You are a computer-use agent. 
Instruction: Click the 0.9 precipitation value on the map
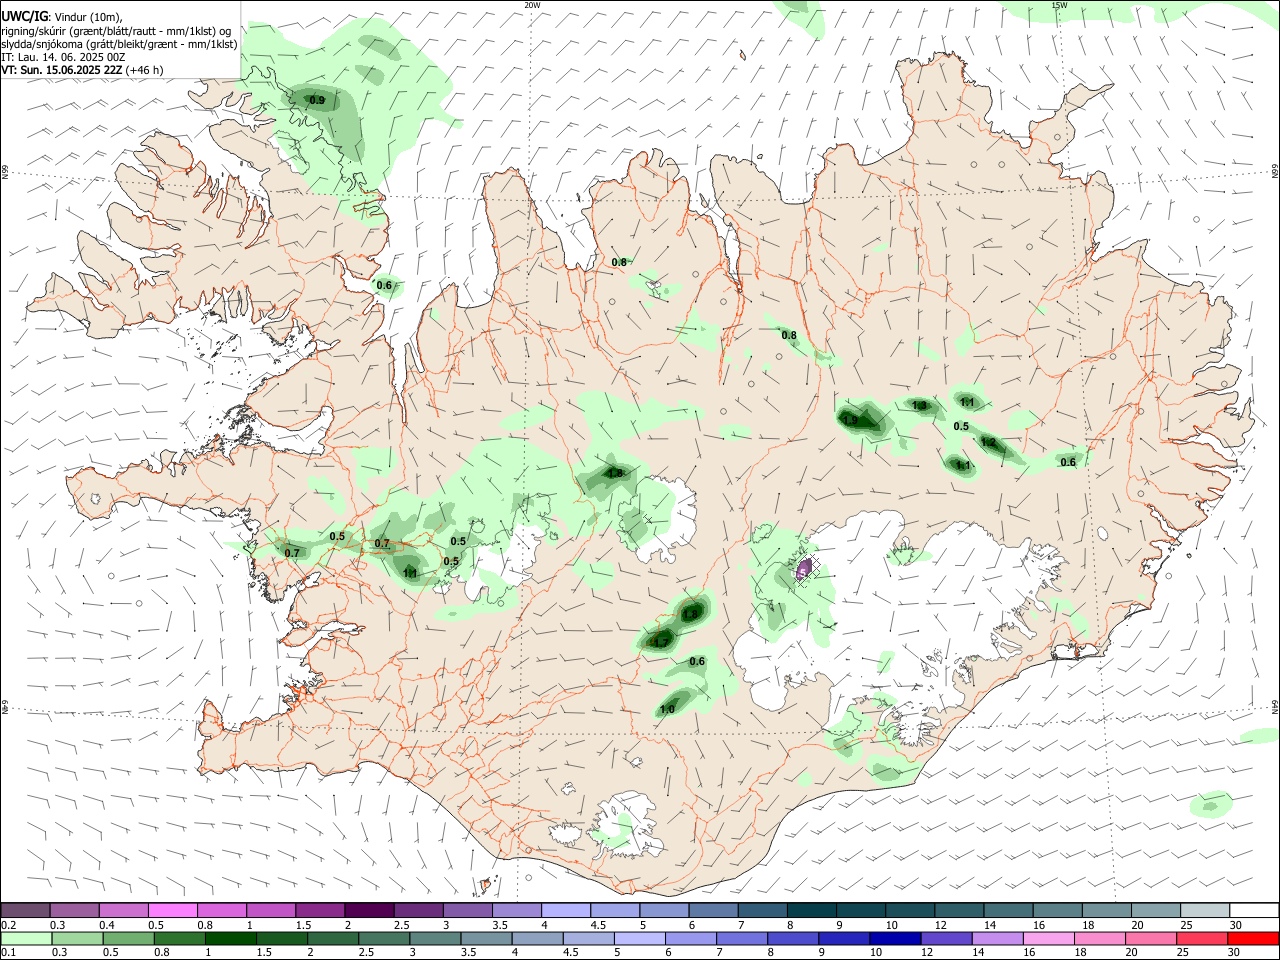tap(317, 100)
